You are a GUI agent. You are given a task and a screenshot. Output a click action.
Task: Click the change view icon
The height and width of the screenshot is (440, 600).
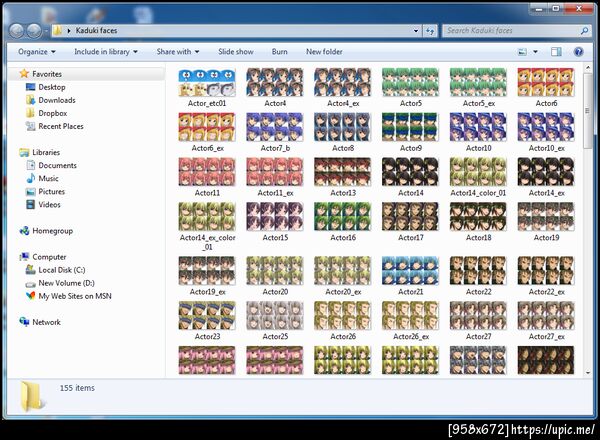[522, 52]
